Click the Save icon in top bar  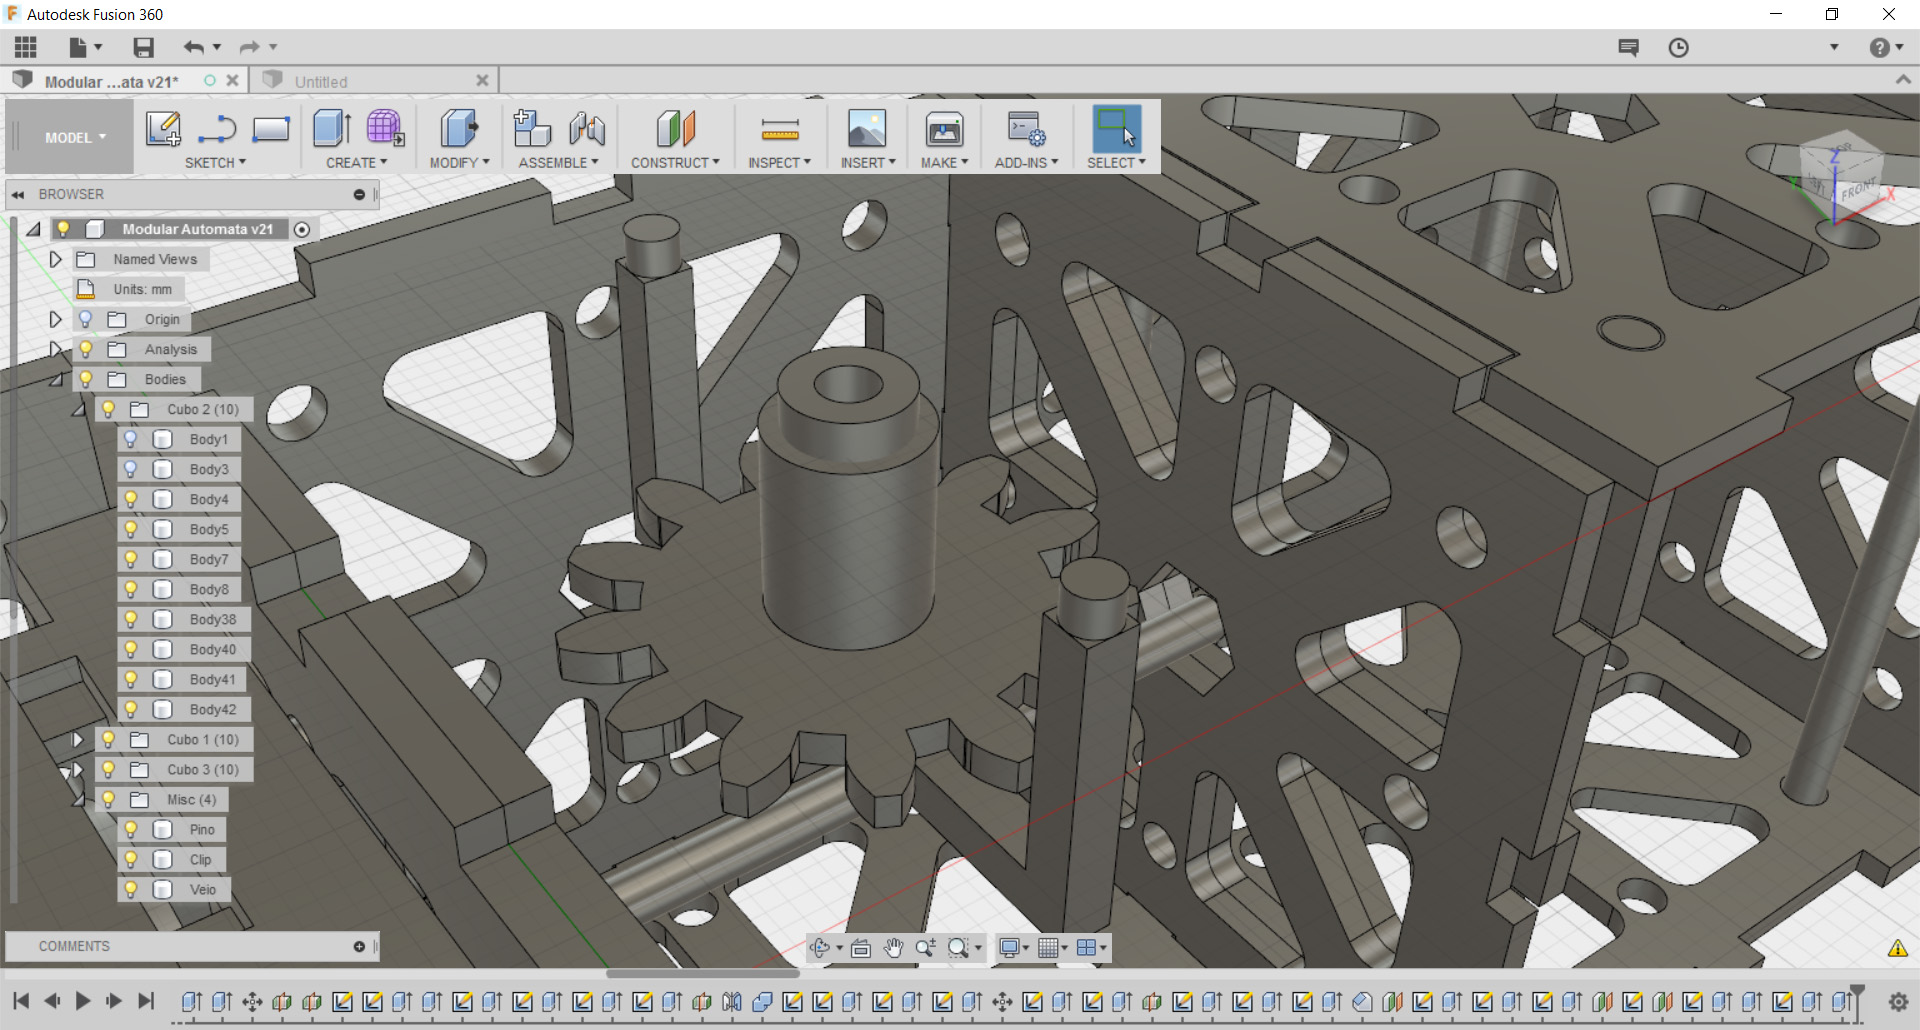pos(143,47)
